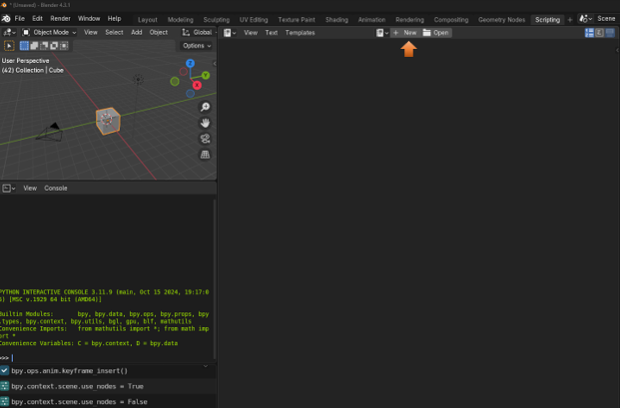This screenshot has height=408, width=620.
Task: Click the blue Z axis gizmo ball
Action: pos(191,65)
